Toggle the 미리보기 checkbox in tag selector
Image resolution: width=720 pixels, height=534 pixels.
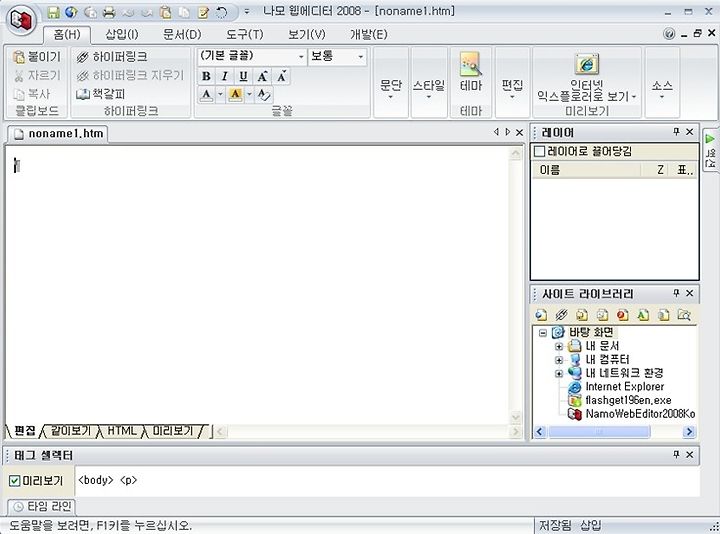tap(15, 481)
